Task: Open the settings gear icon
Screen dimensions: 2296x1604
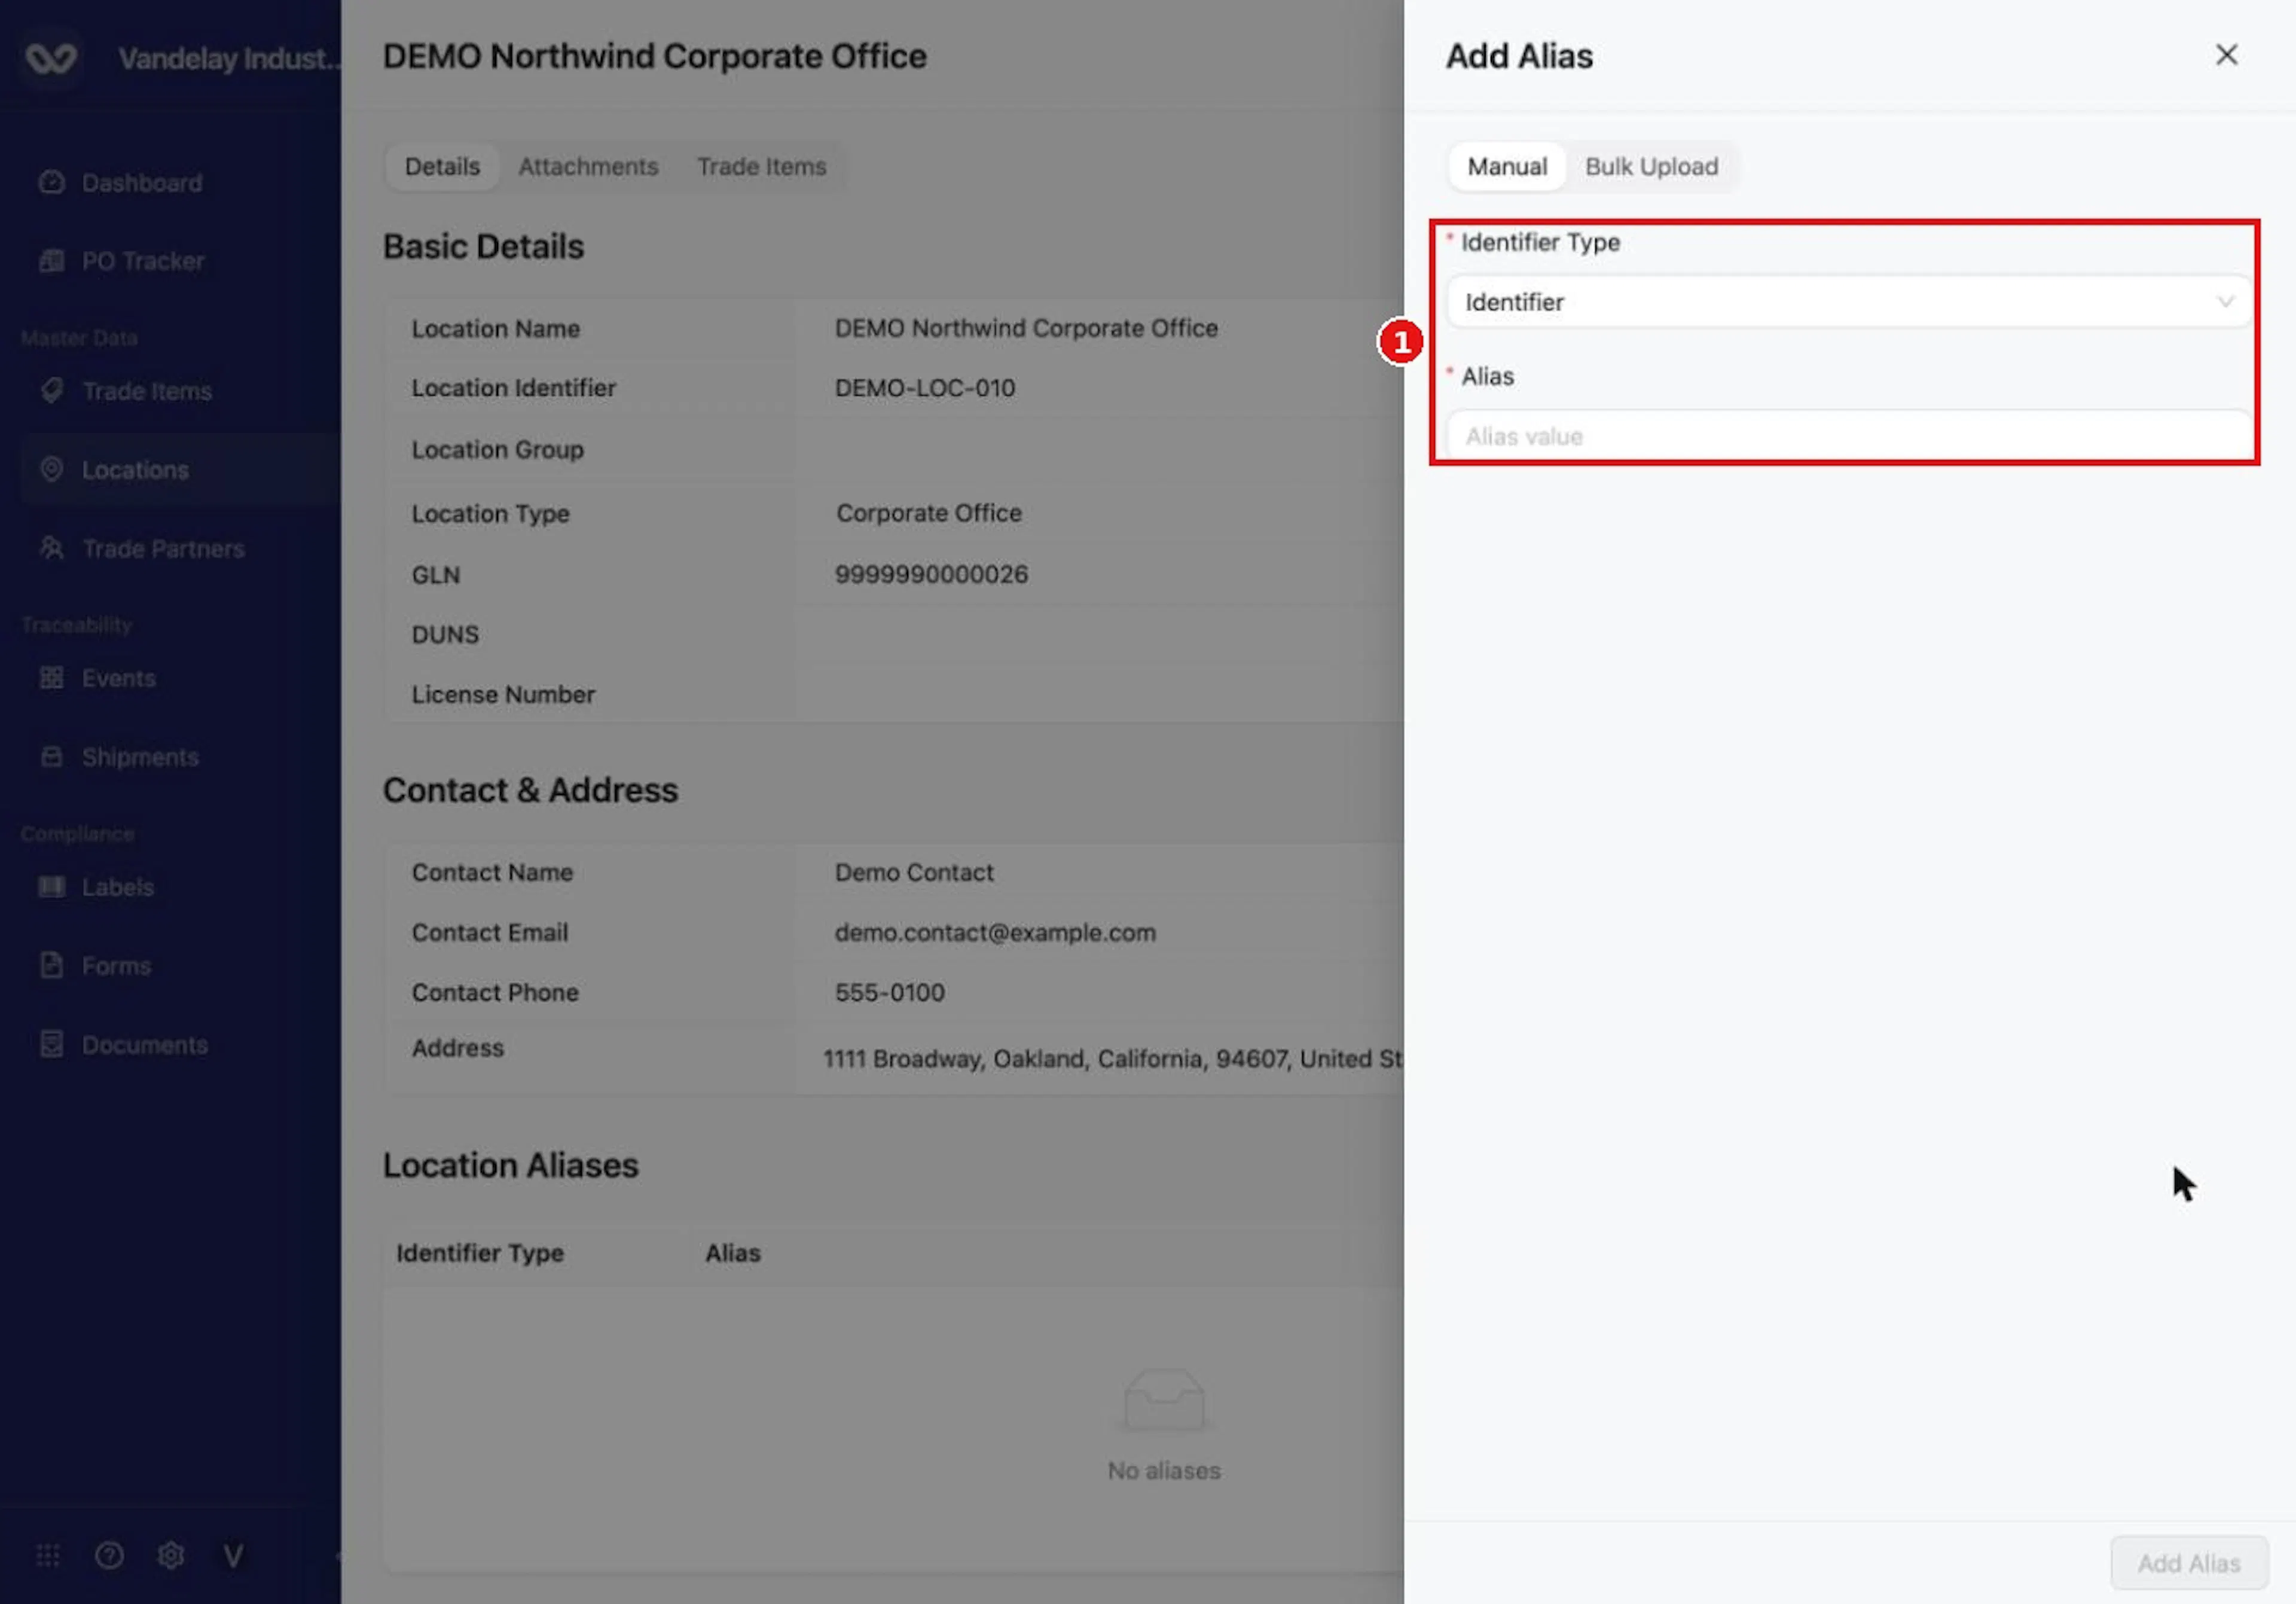Action: 171,1555
